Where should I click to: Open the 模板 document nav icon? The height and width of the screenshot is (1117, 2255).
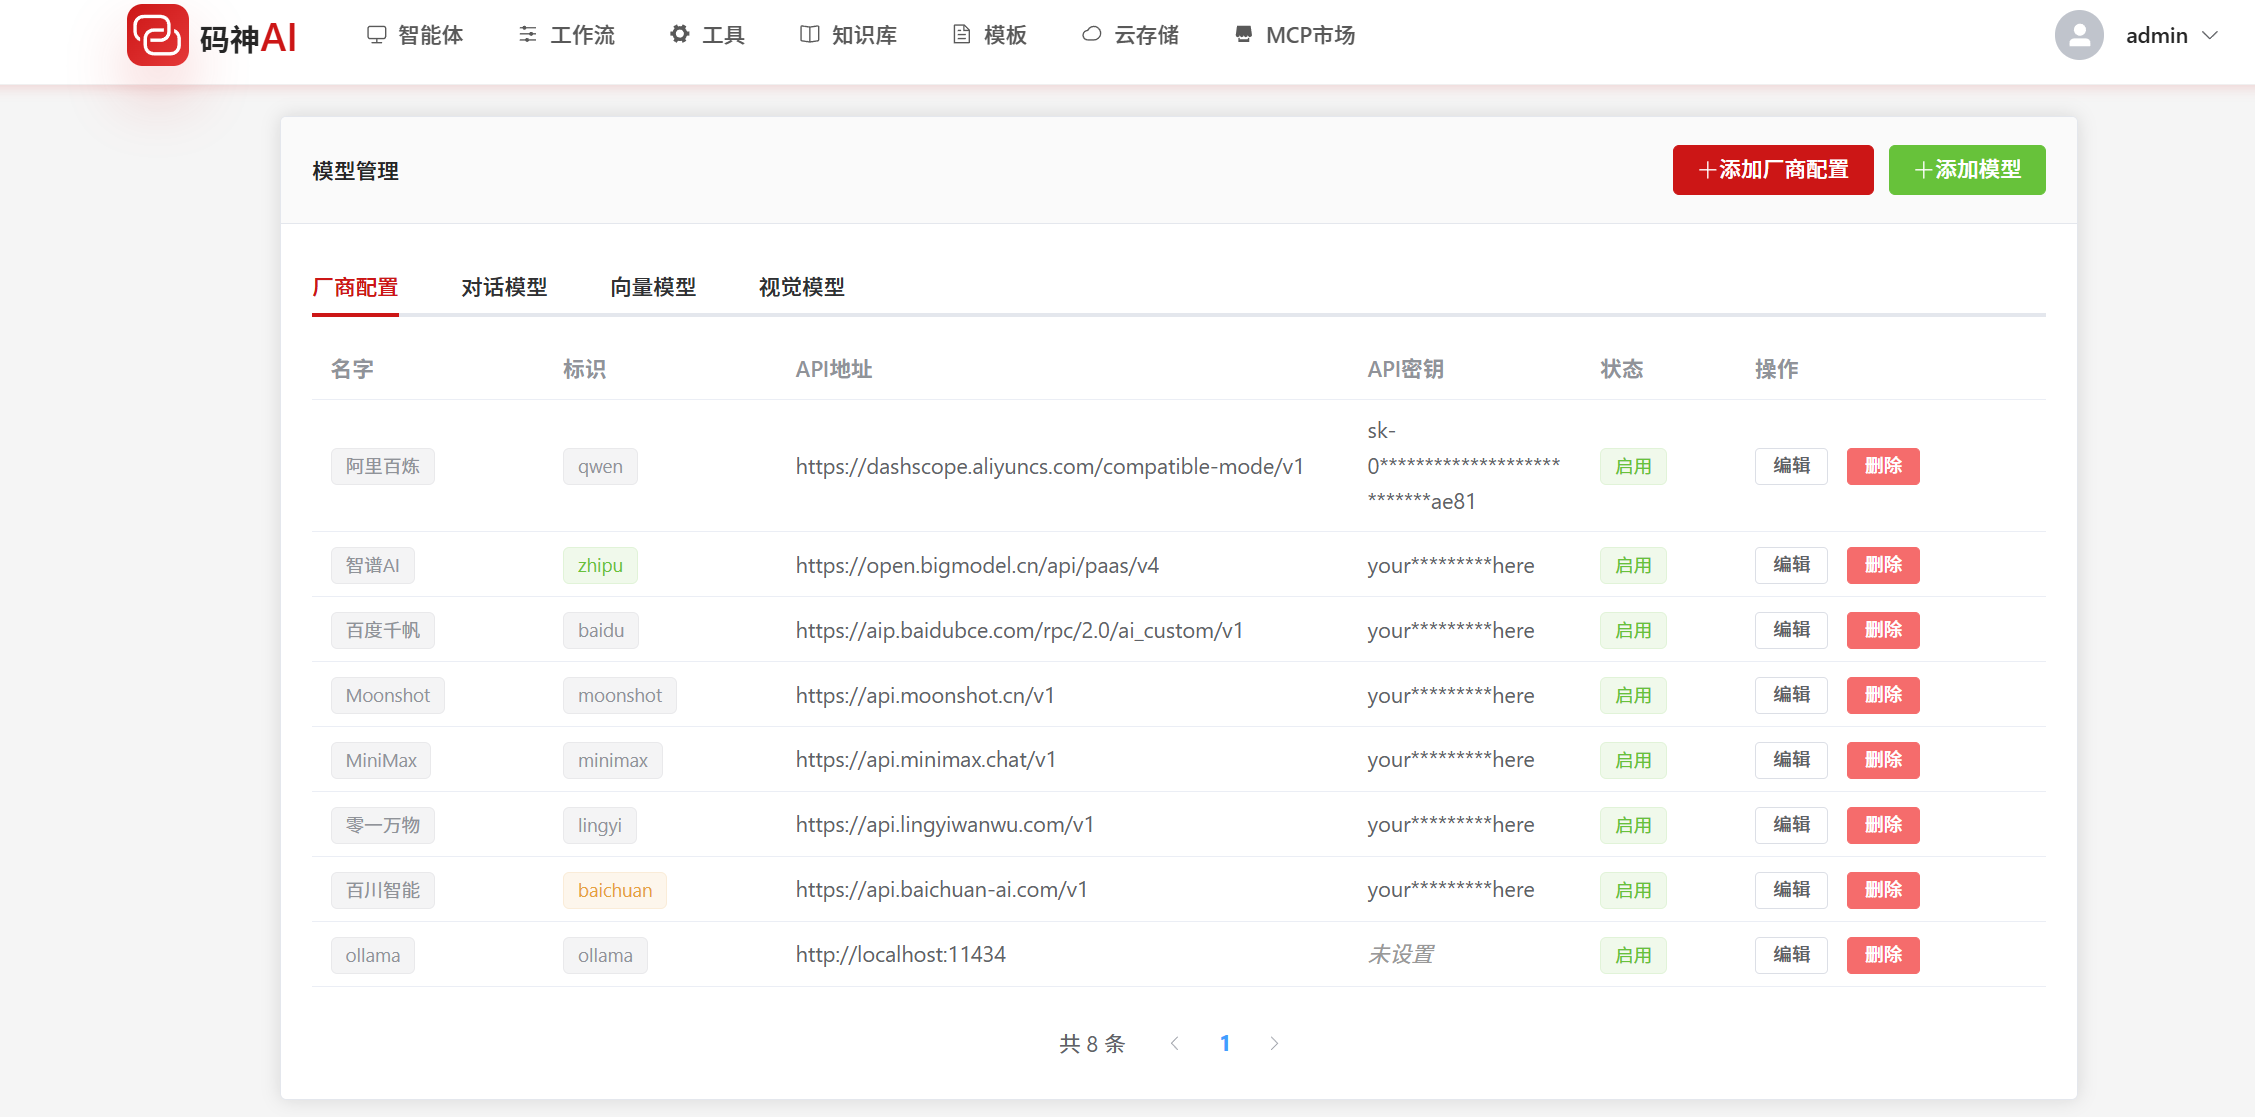click(x=961, y=35)
